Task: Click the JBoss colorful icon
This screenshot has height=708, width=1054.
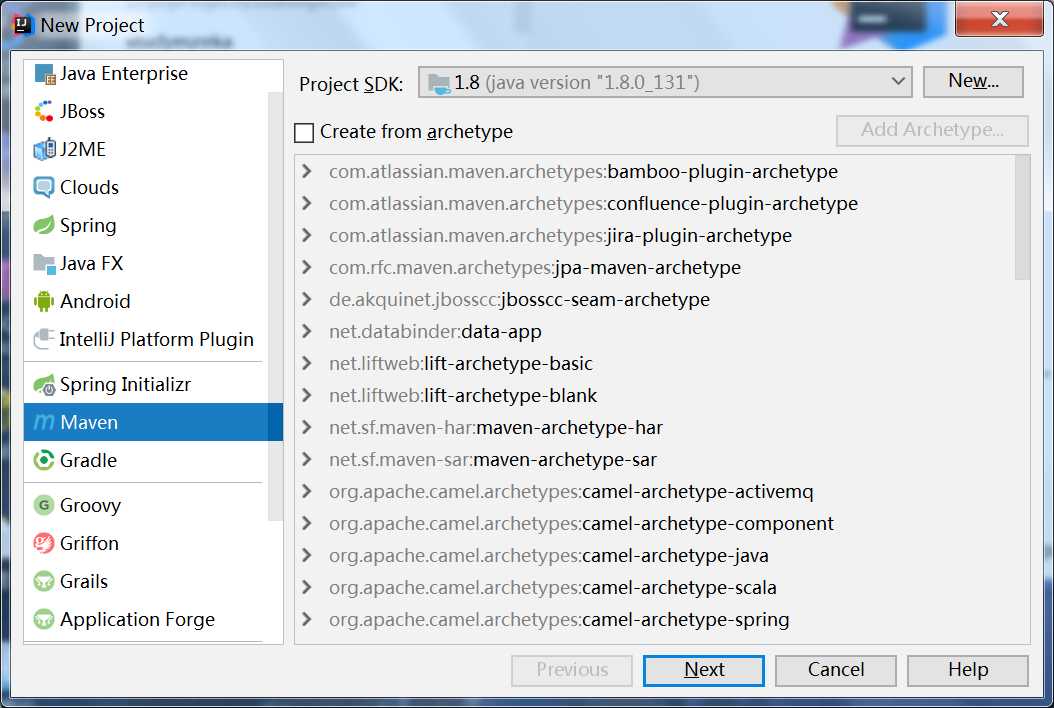Action: coord(44,112)
